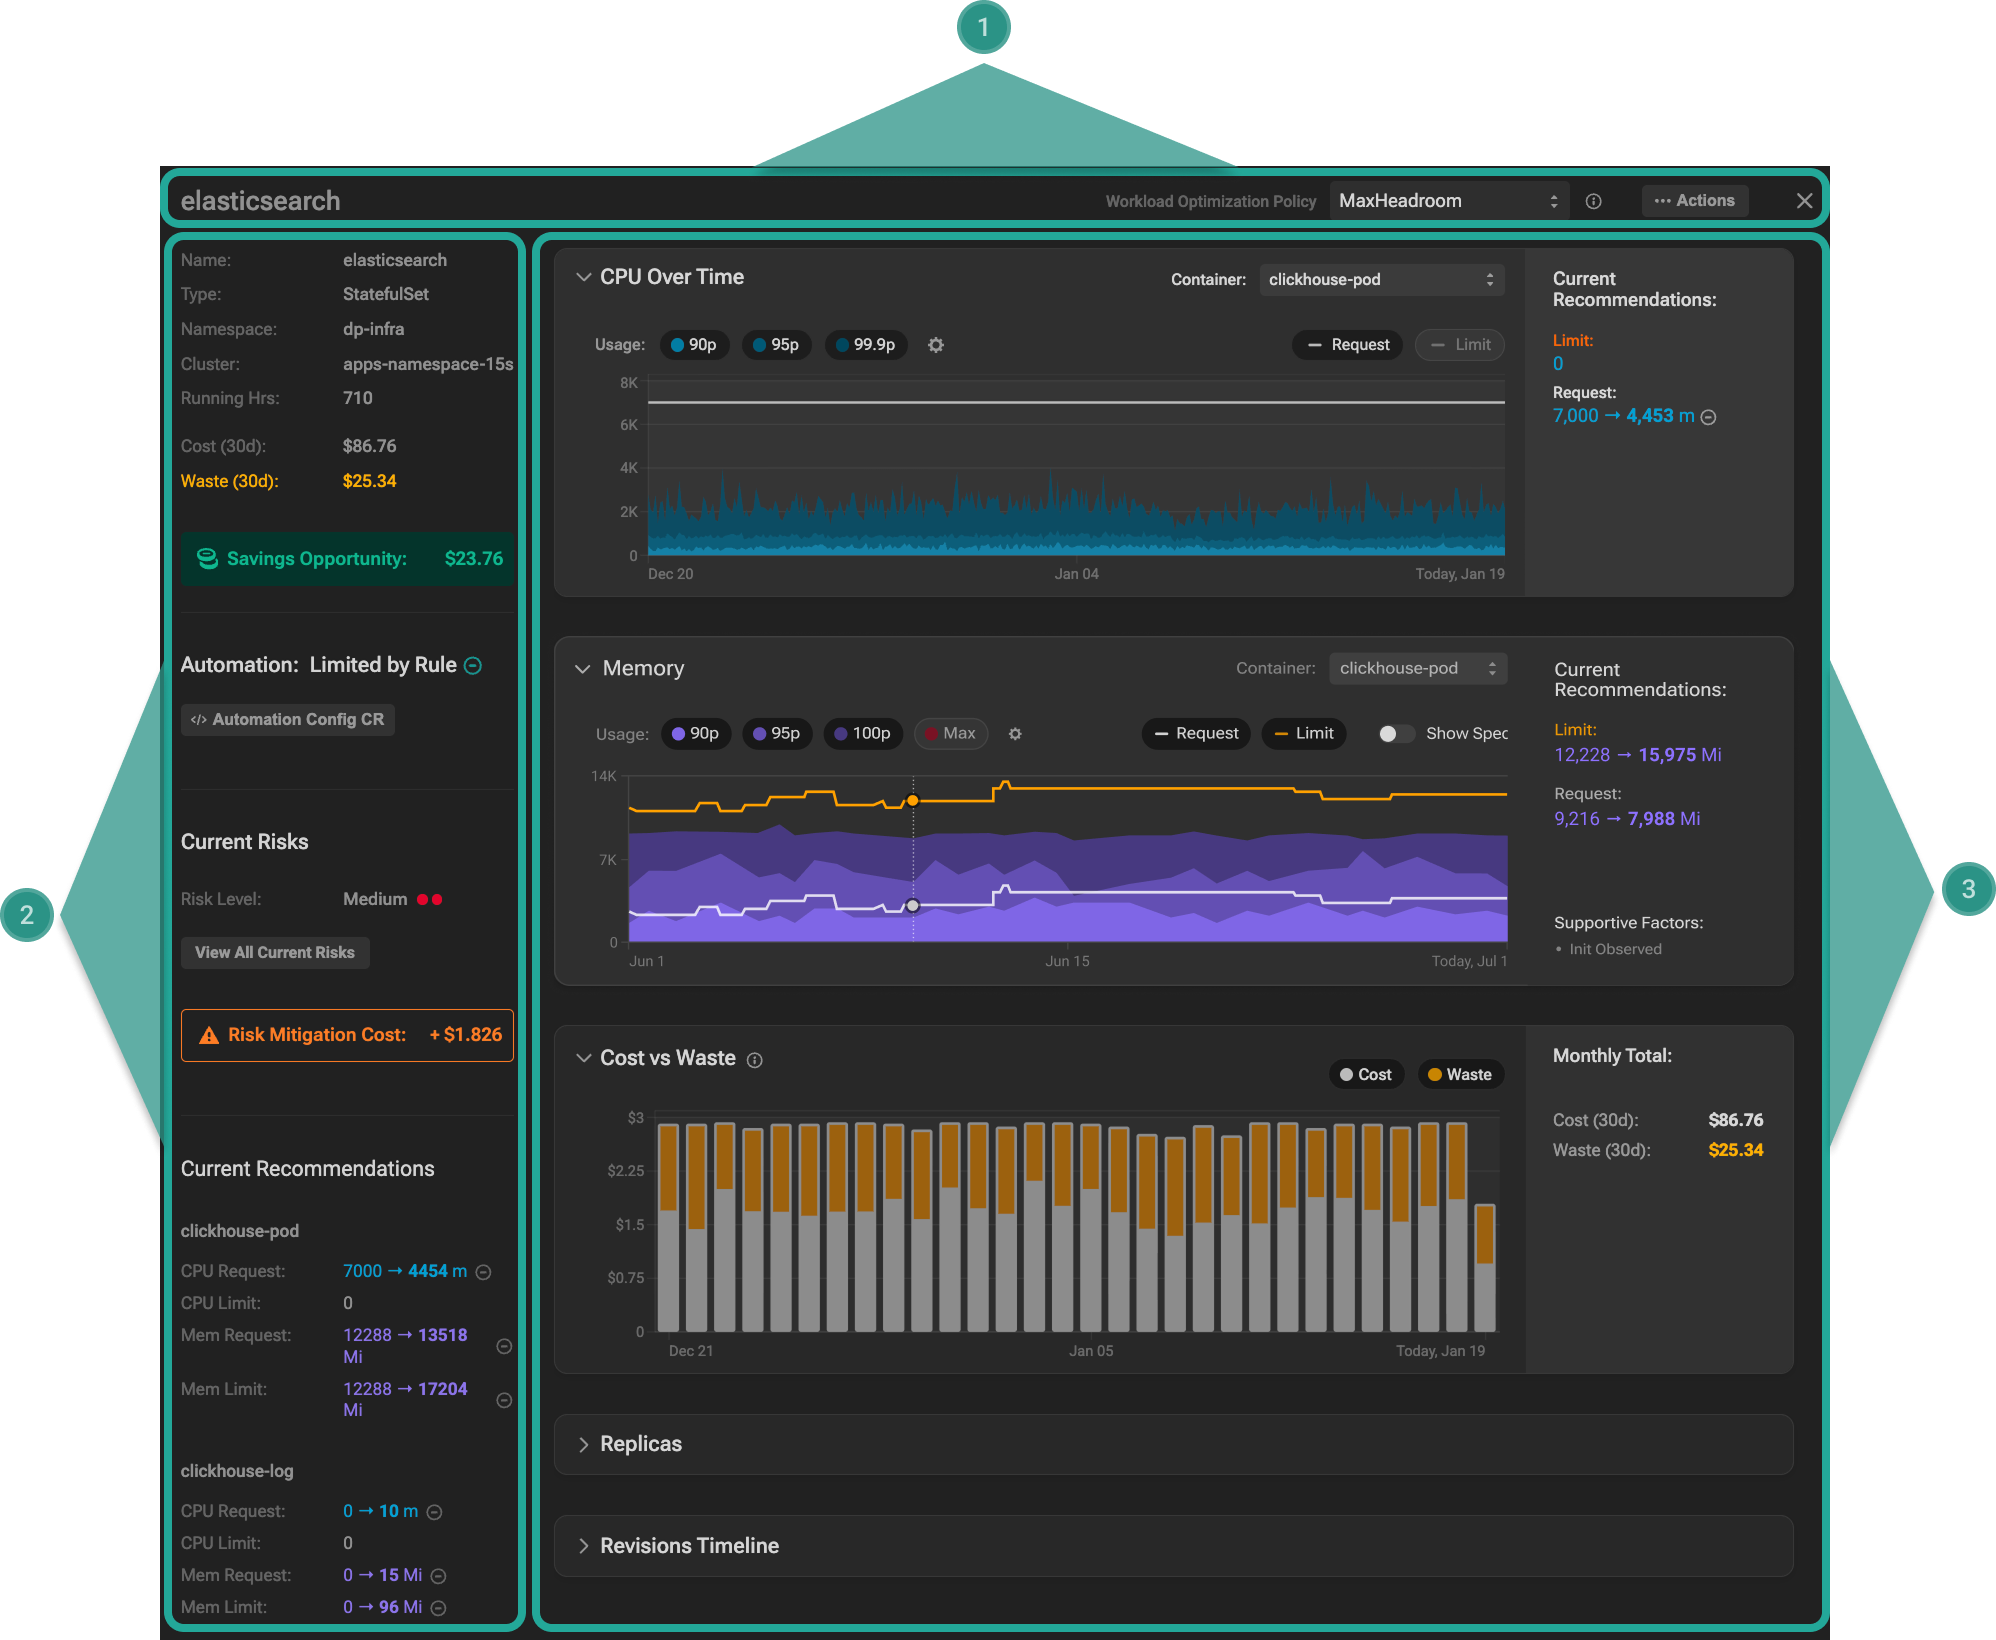
Task: Click memory limit recommendation 12,228 → 15,975 Mi
Action: [1638, 755]
